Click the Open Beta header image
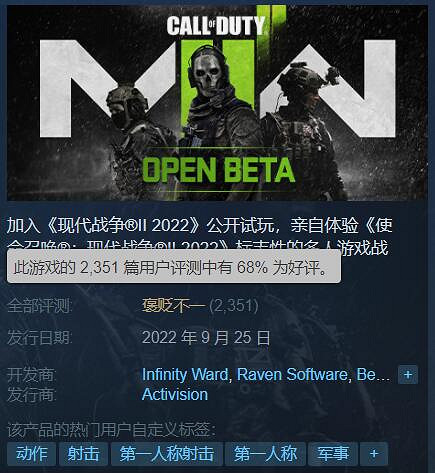Screen dimensions: 435x473 [217, 103]
